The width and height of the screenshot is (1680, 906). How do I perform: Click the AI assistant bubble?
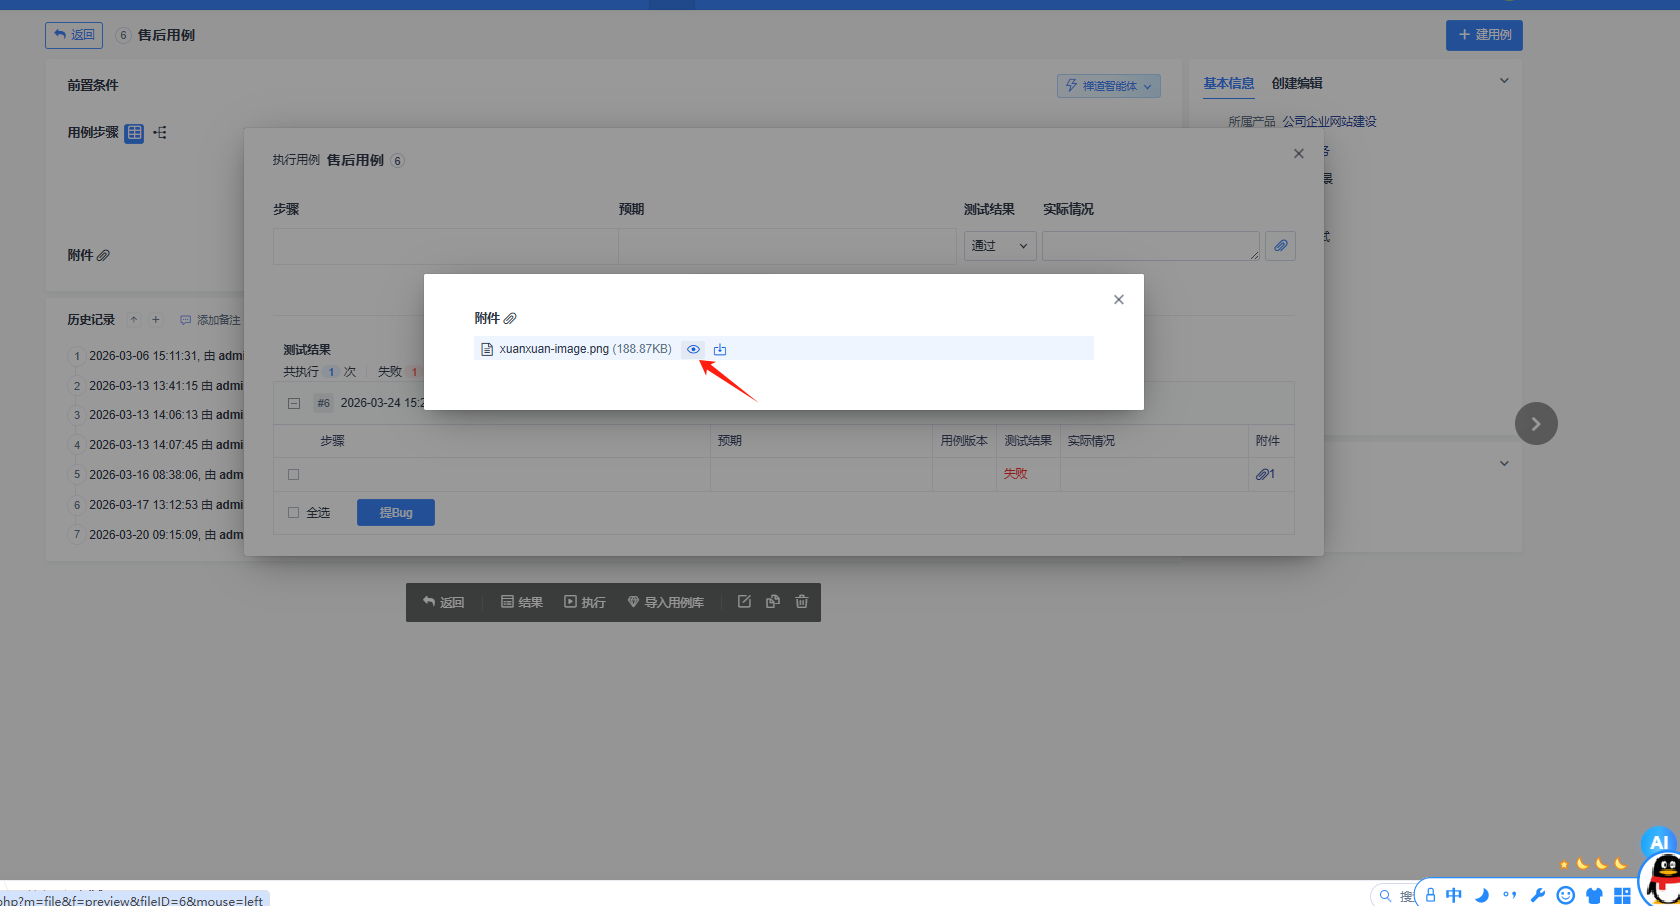(x=1659, y=842)
